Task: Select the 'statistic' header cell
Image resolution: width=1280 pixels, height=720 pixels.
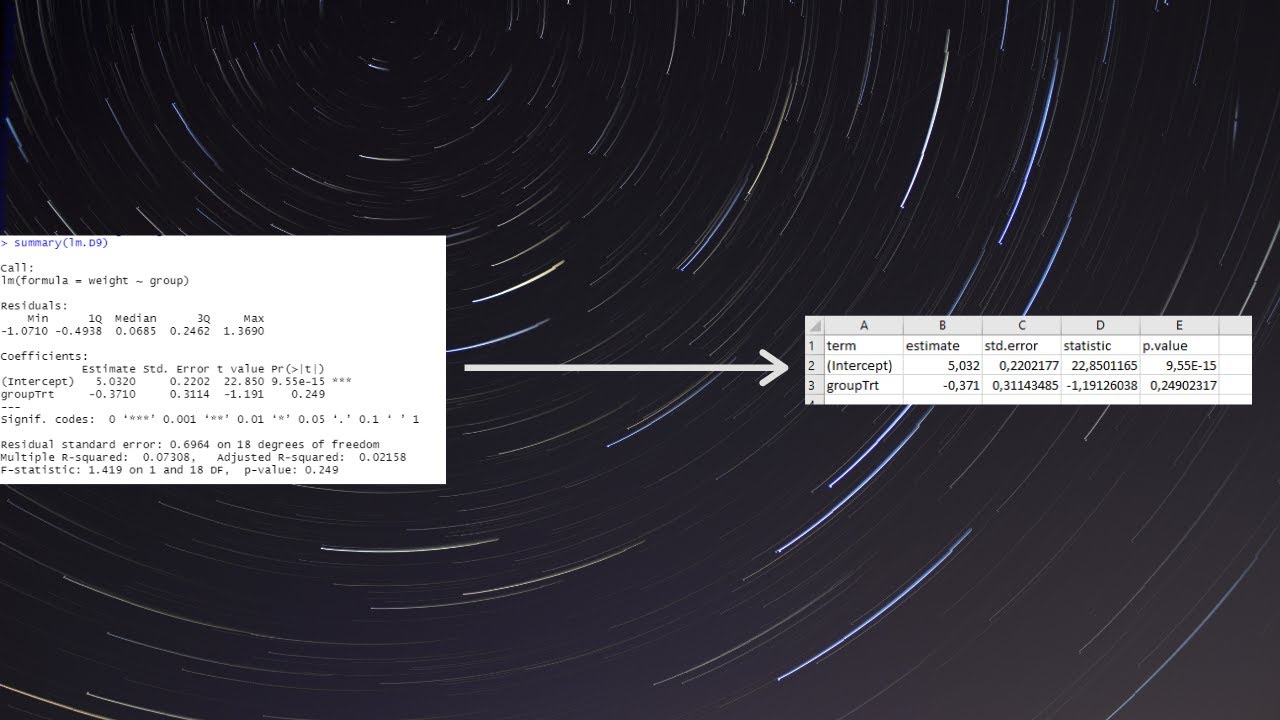Action: point(1100,345)
